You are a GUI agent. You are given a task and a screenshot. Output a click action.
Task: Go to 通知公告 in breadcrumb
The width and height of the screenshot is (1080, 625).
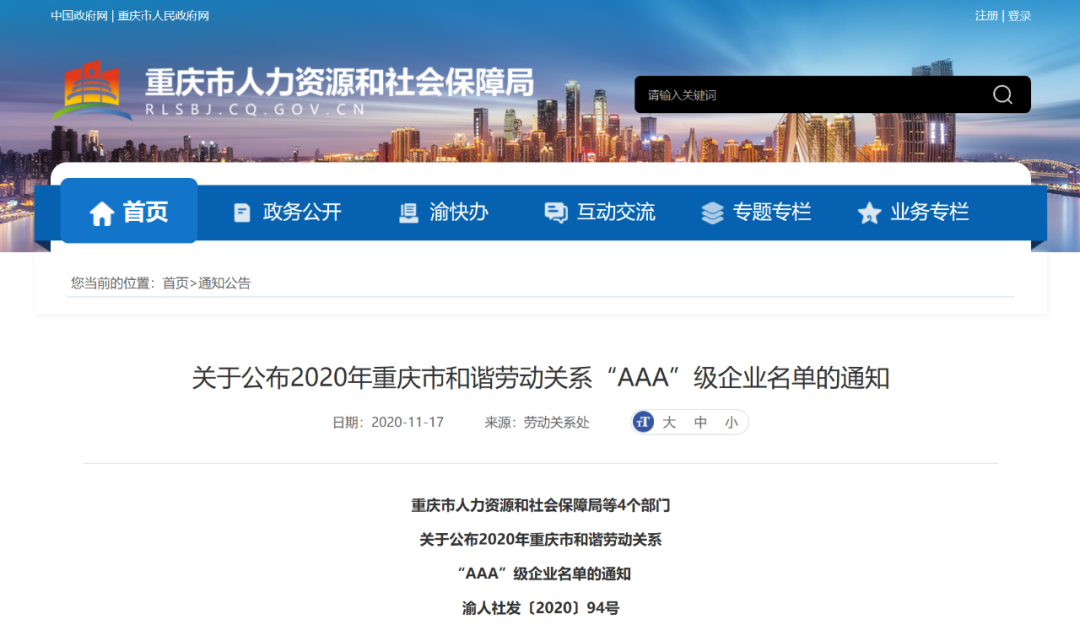[x=224, y=283]
